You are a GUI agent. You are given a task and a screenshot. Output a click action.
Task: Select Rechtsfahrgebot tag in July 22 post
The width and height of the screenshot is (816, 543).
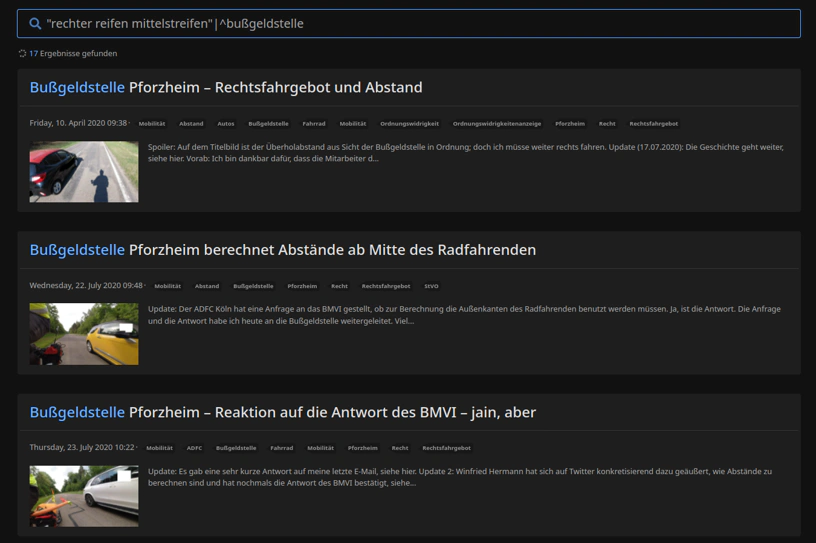tap(386, 286)
